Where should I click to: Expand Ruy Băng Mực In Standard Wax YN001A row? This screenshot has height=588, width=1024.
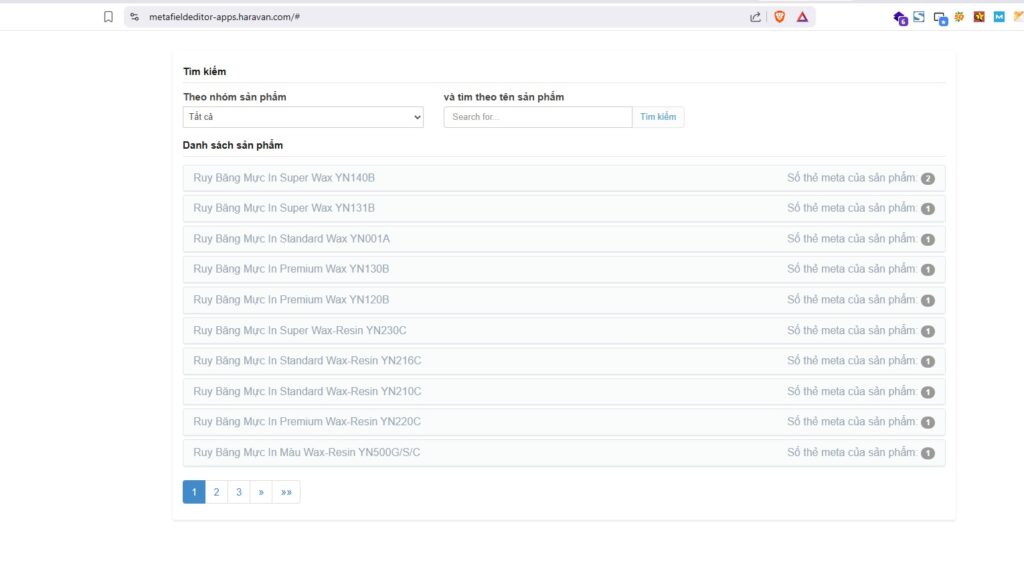click(x=291, y=239)
